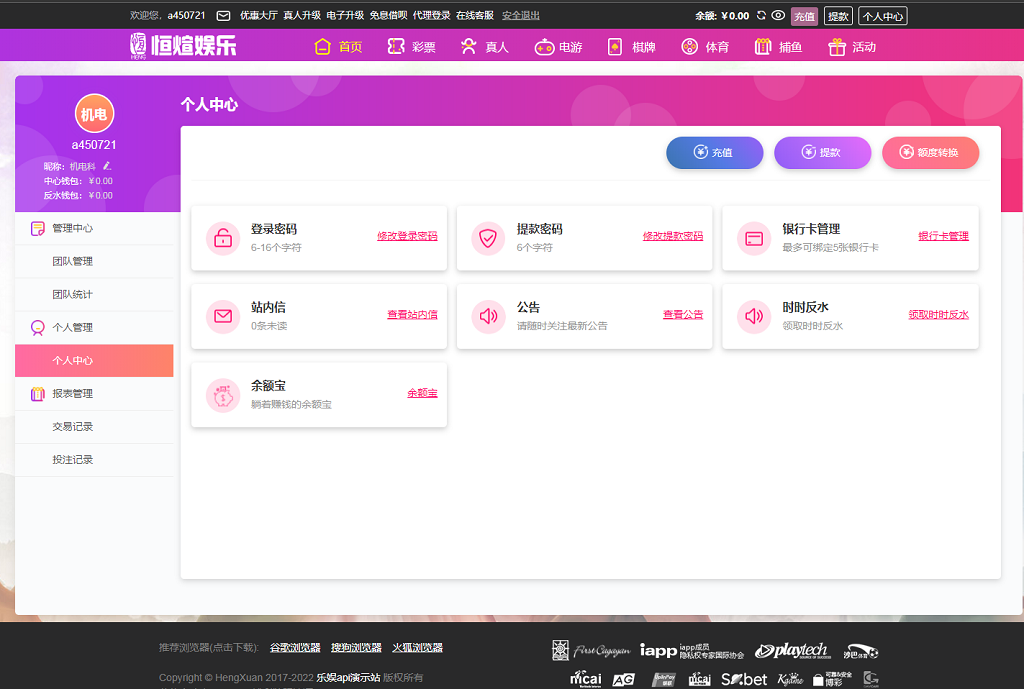Toggle balance visibility with the eye icon
This screenshot has width=1024, height=689.
[778, 14]
